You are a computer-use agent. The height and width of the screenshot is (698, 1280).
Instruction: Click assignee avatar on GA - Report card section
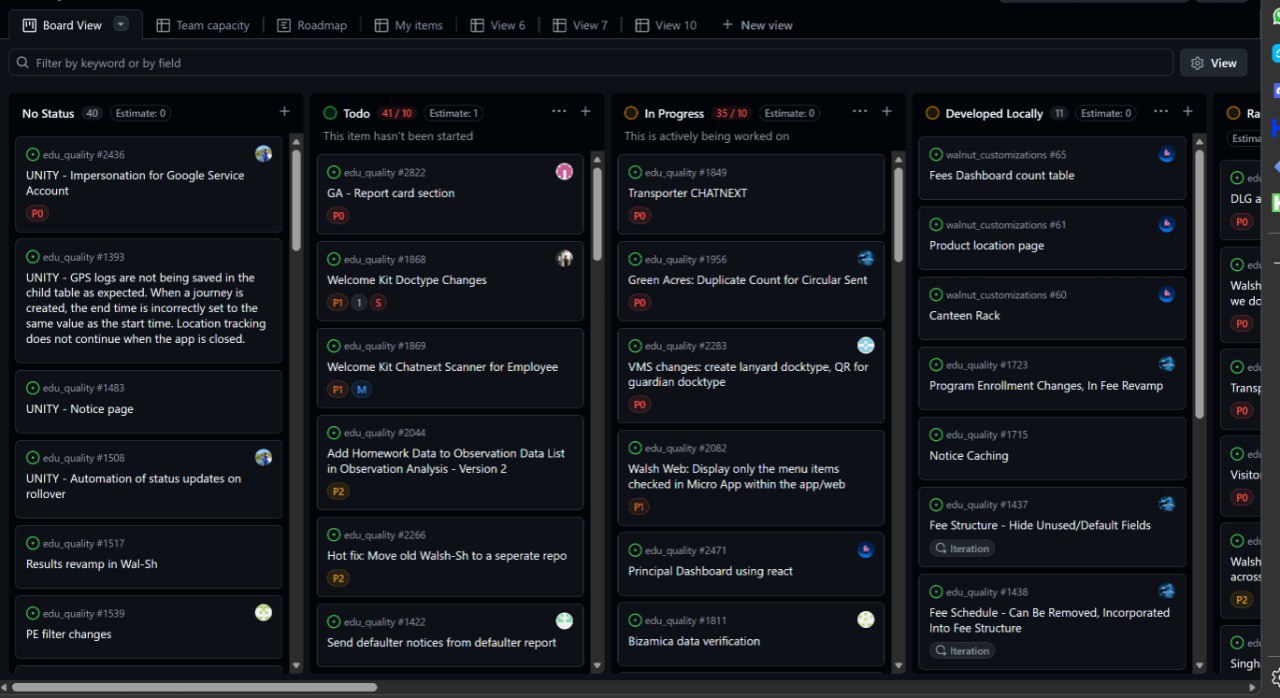coord(564,172)
